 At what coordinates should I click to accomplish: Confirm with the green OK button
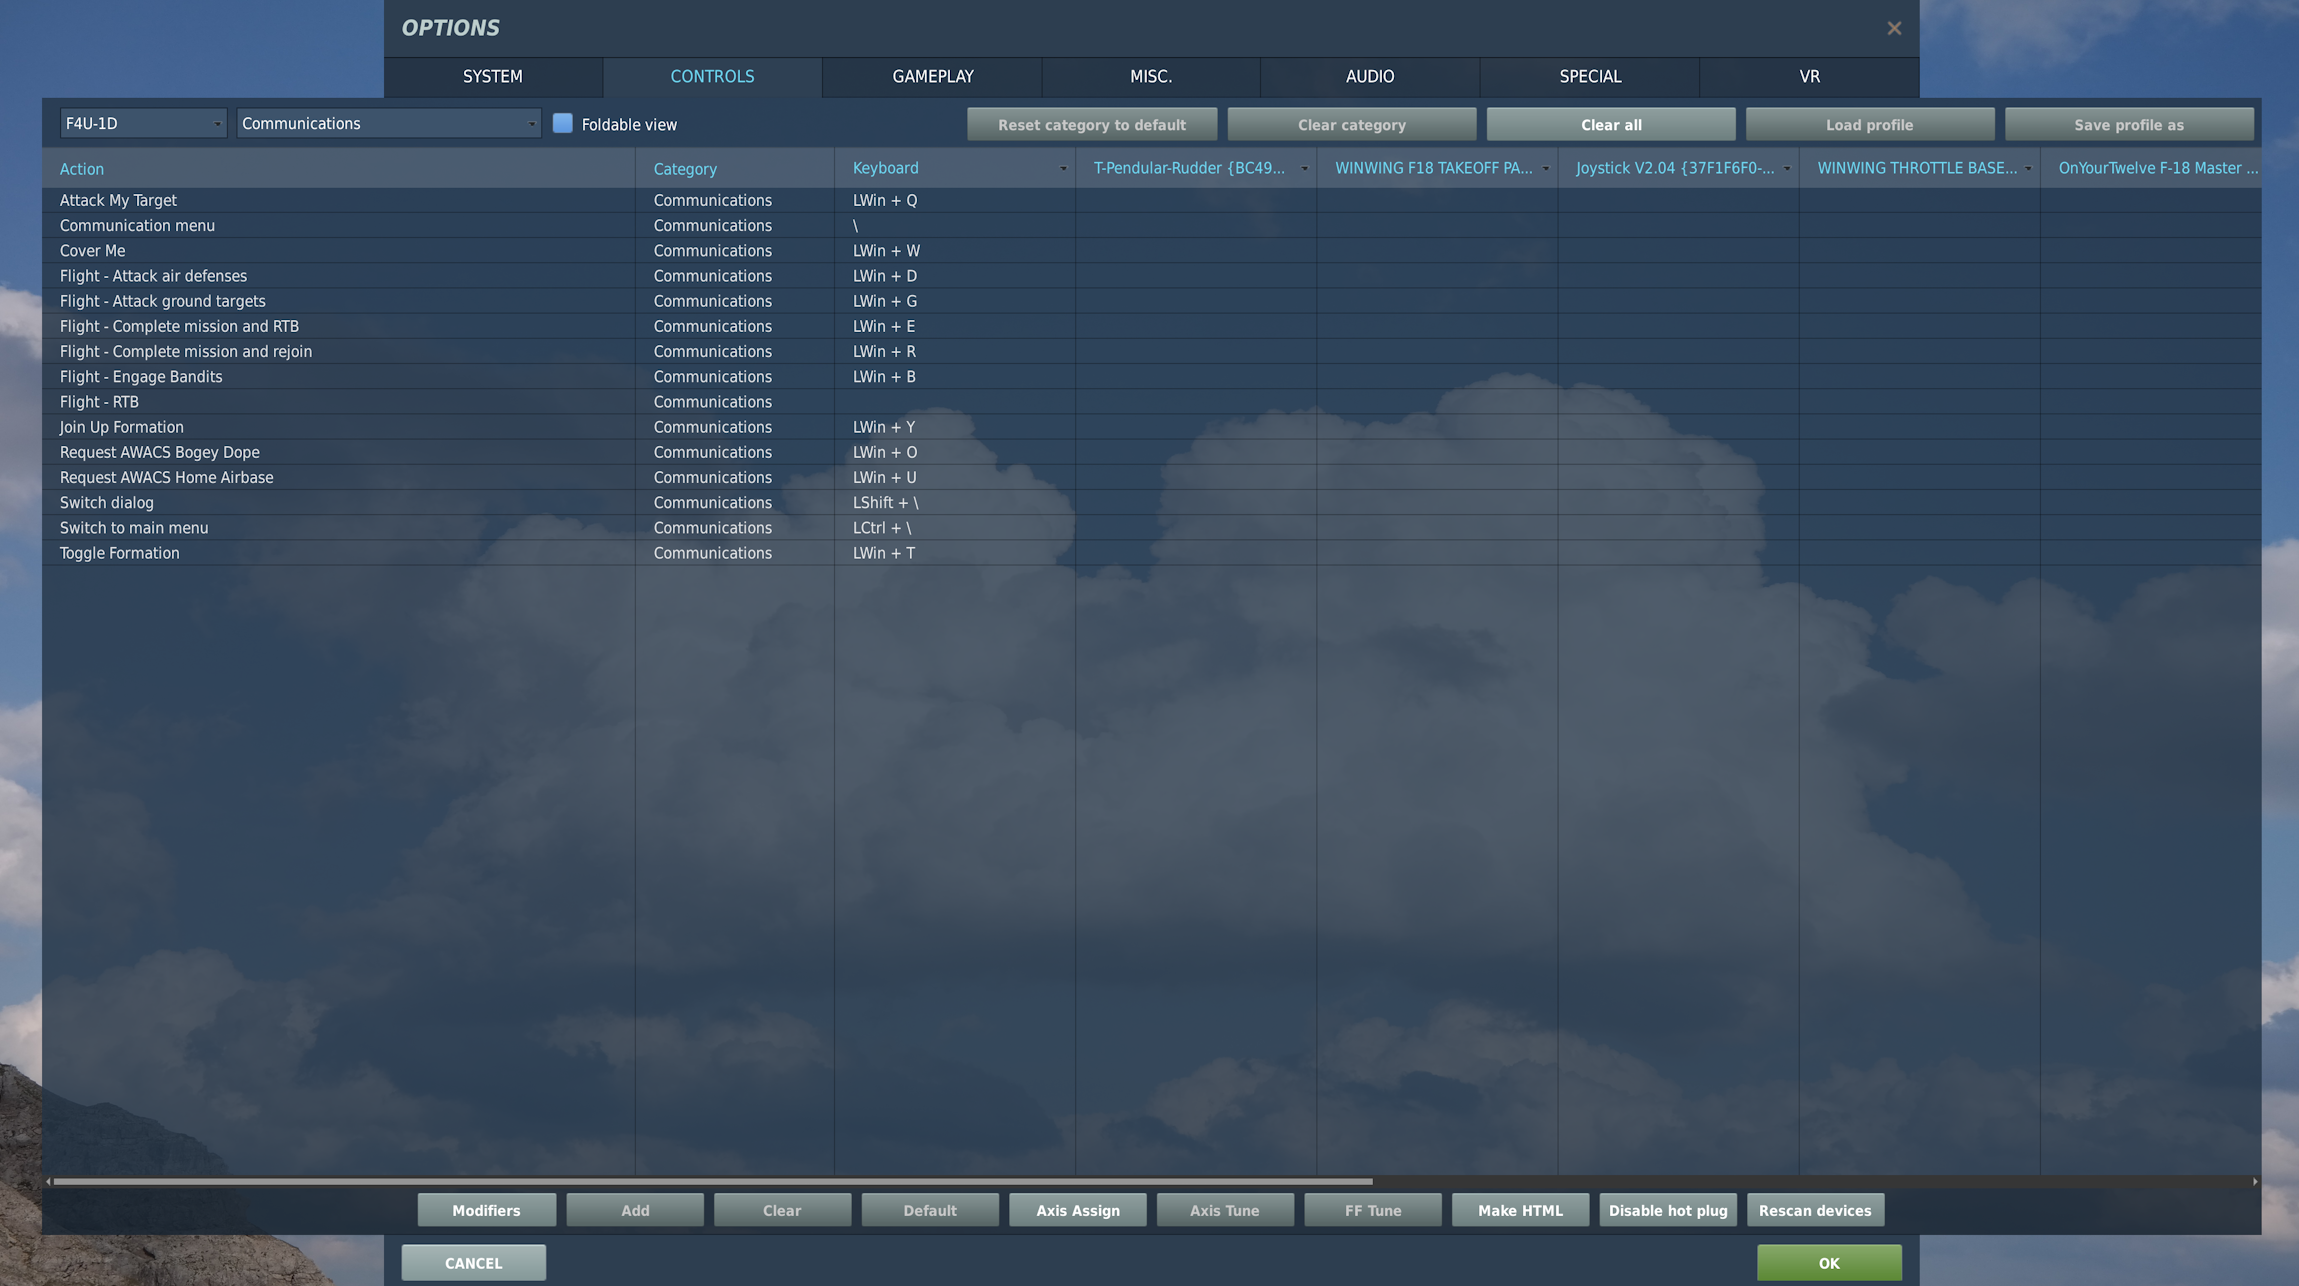[x=1829, y=1263]
